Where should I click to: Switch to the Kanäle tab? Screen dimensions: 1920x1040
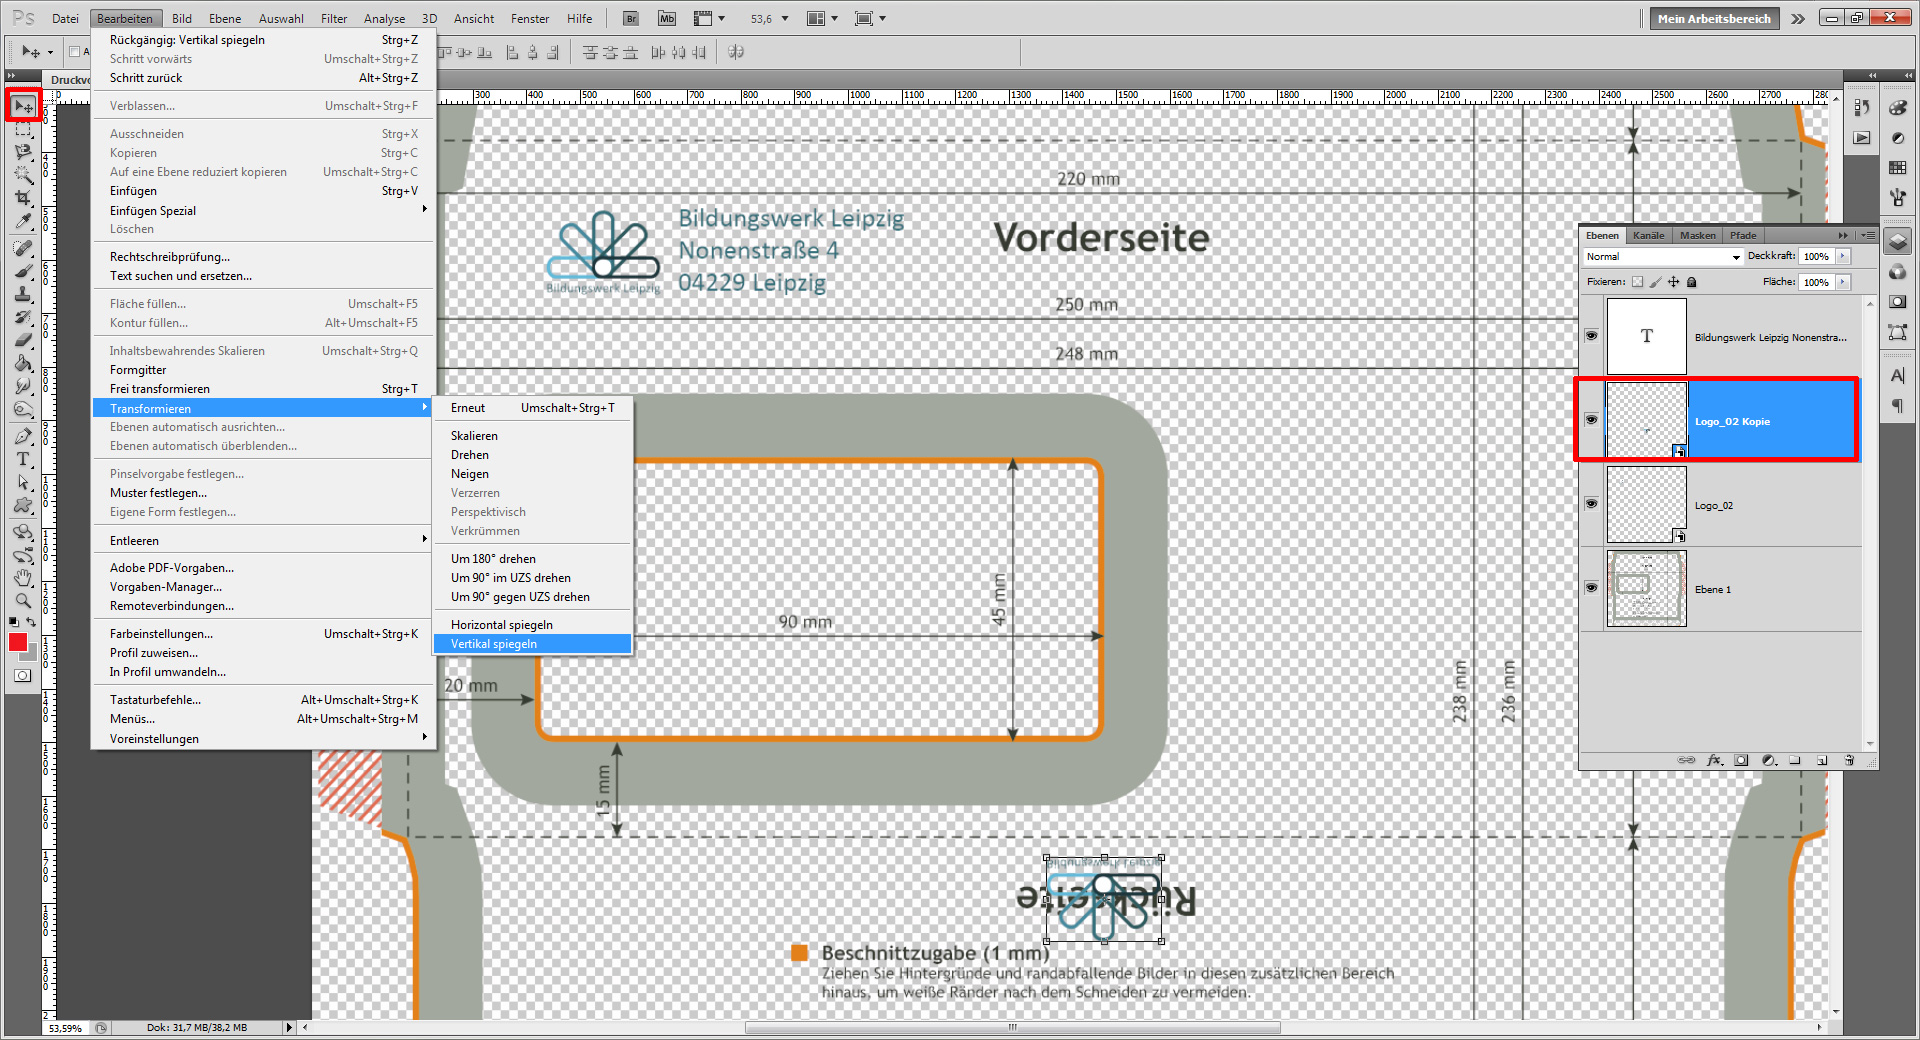pyautogui.click(x=1649, y=235)
